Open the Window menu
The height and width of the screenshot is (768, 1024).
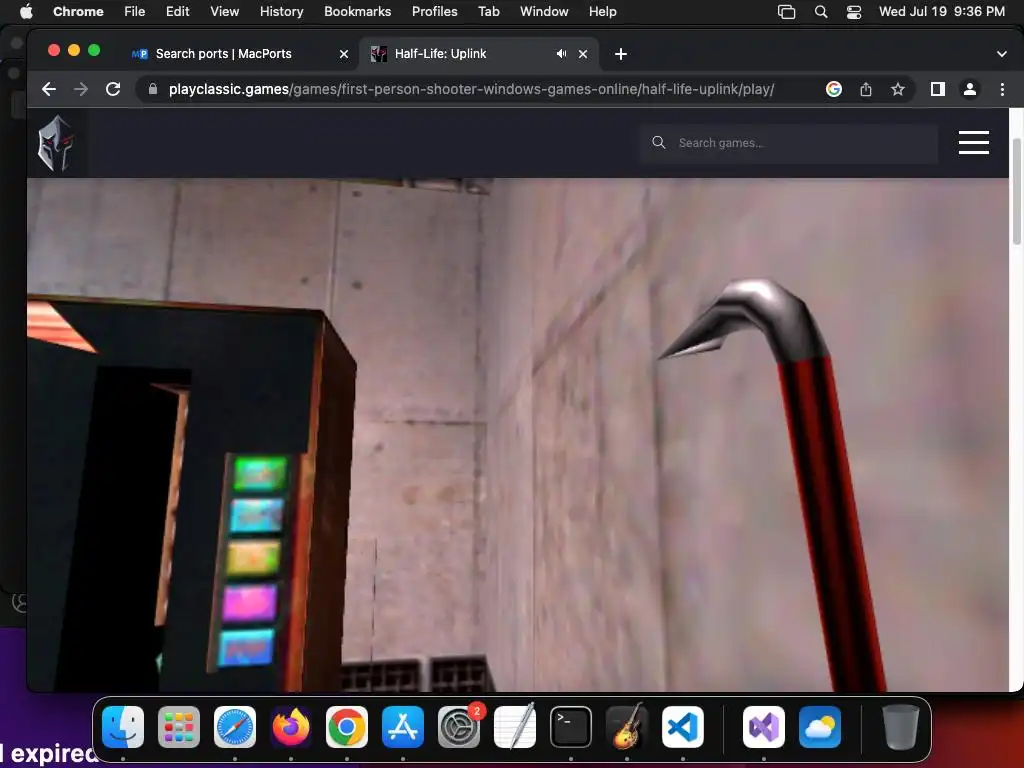point(544,12)
